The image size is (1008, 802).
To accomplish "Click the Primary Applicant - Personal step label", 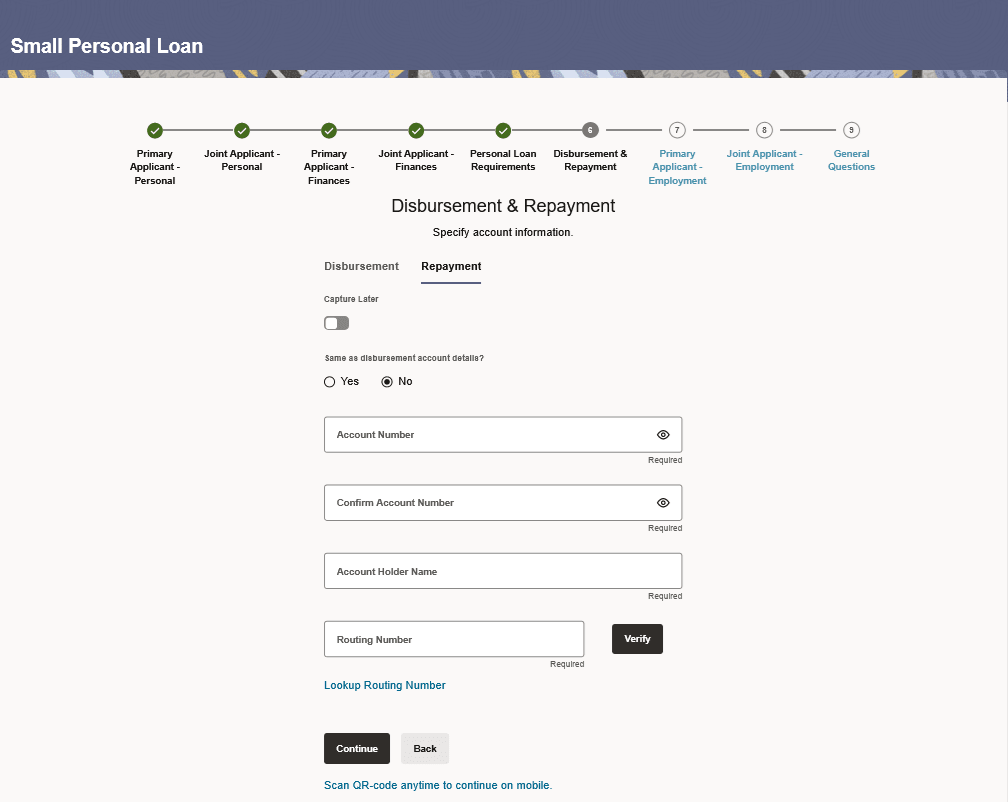I will [x=155, y=167].
